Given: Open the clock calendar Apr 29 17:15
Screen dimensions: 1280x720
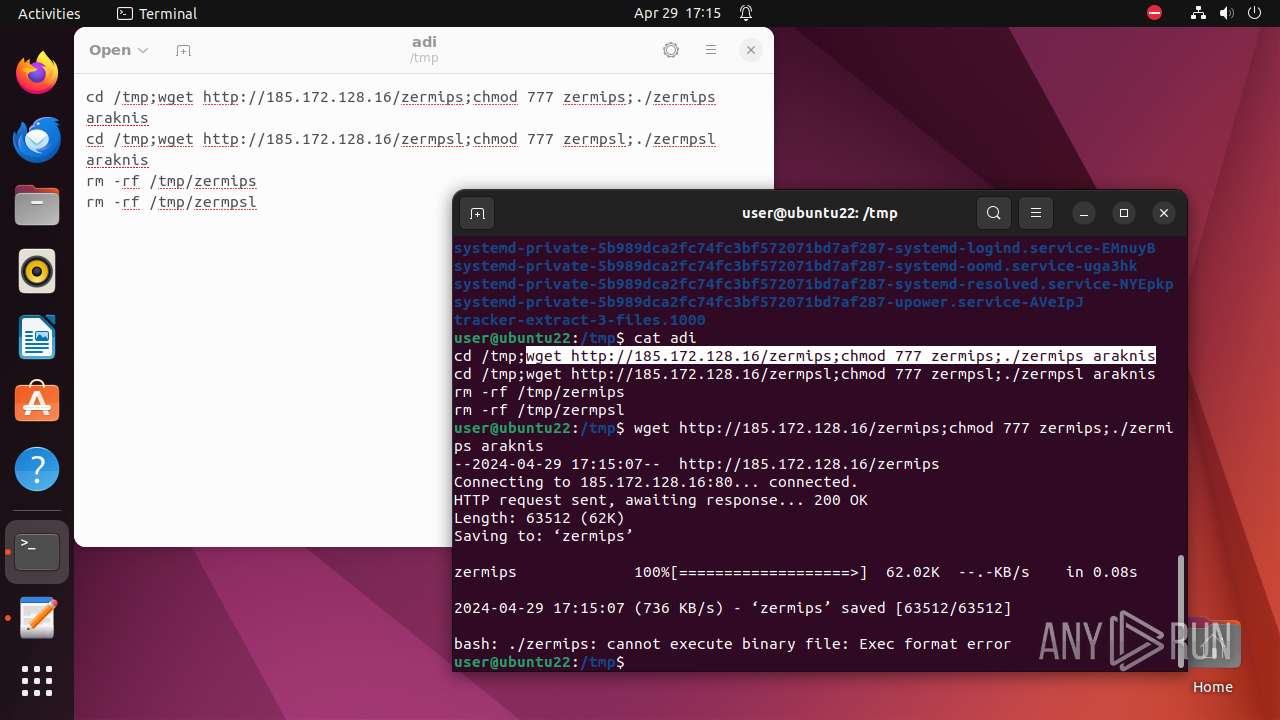Looking at the screenshot, I should [x=677, y=13].
